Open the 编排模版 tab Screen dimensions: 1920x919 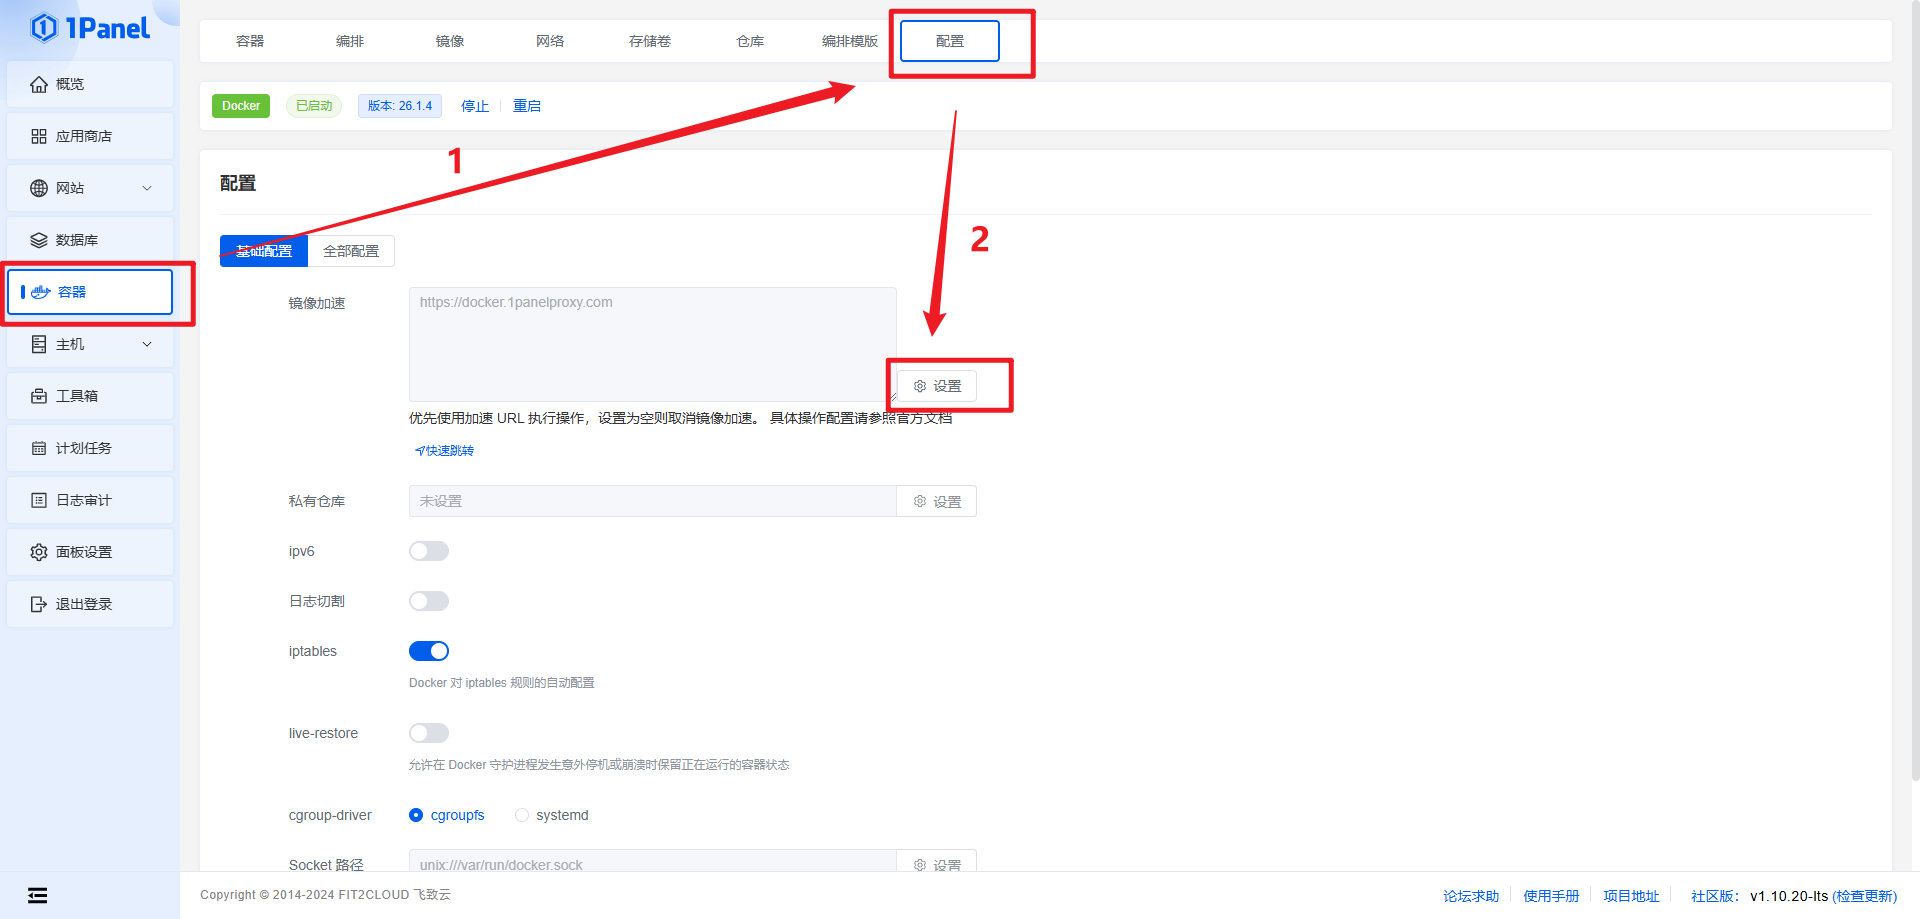coord(850,41)
